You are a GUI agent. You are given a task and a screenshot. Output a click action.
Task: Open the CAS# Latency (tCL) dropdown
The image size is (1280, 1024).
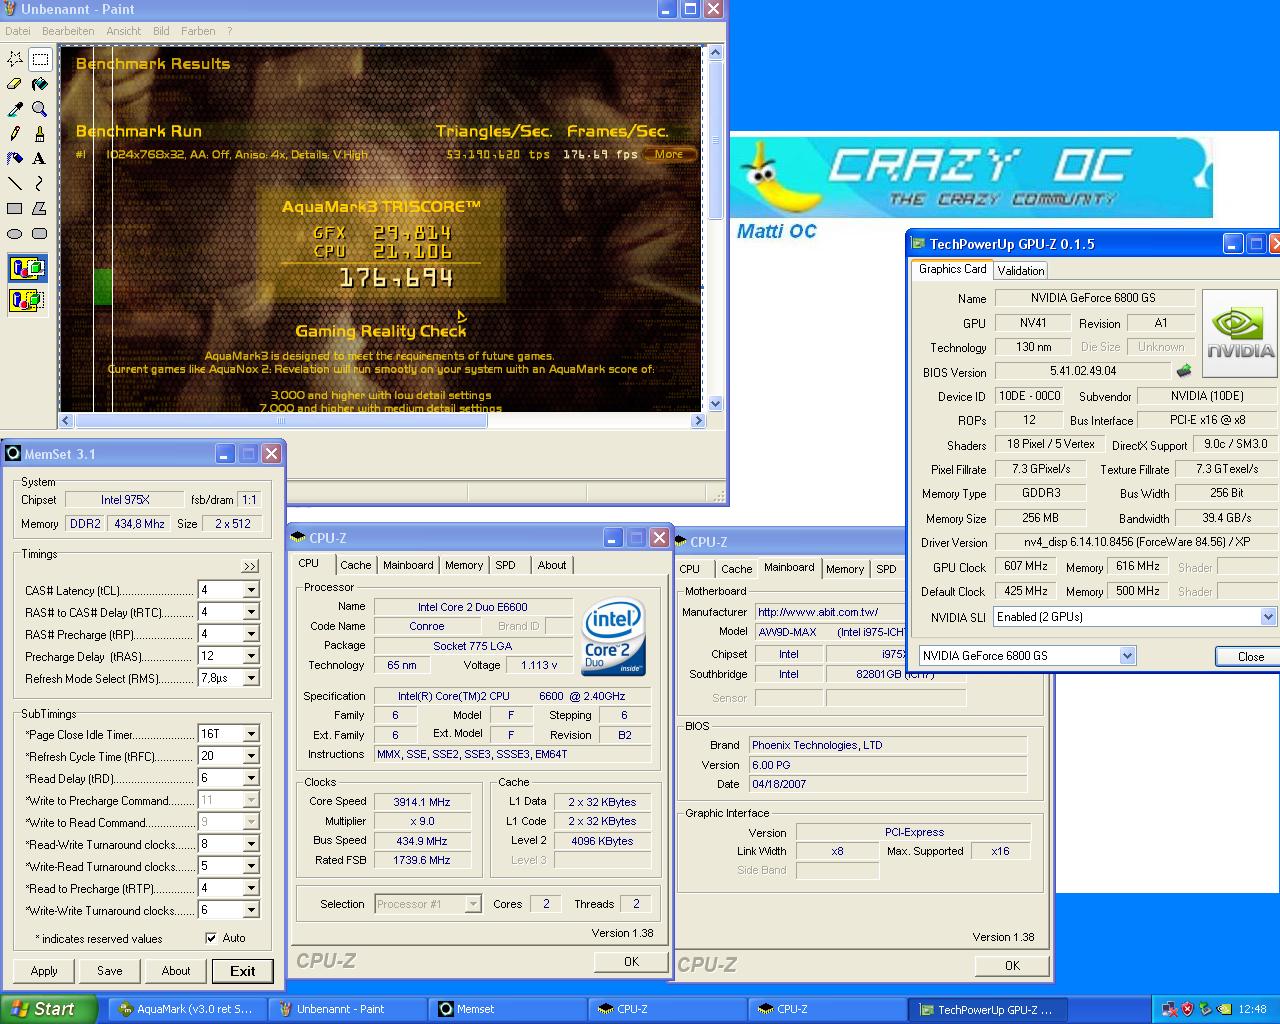point(251,590)
